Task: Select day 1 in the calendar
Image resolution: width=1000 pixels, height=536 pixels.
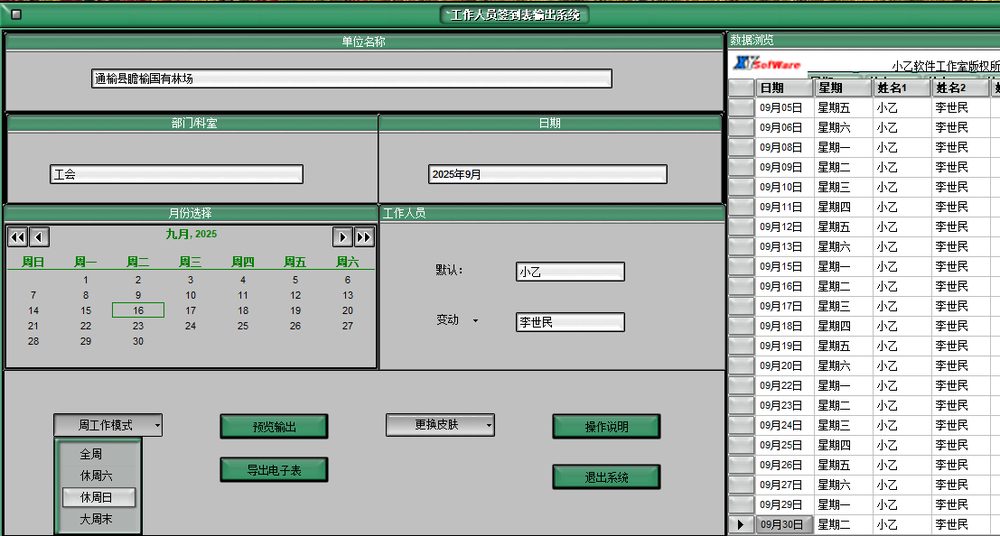Action: click(86, 280)
